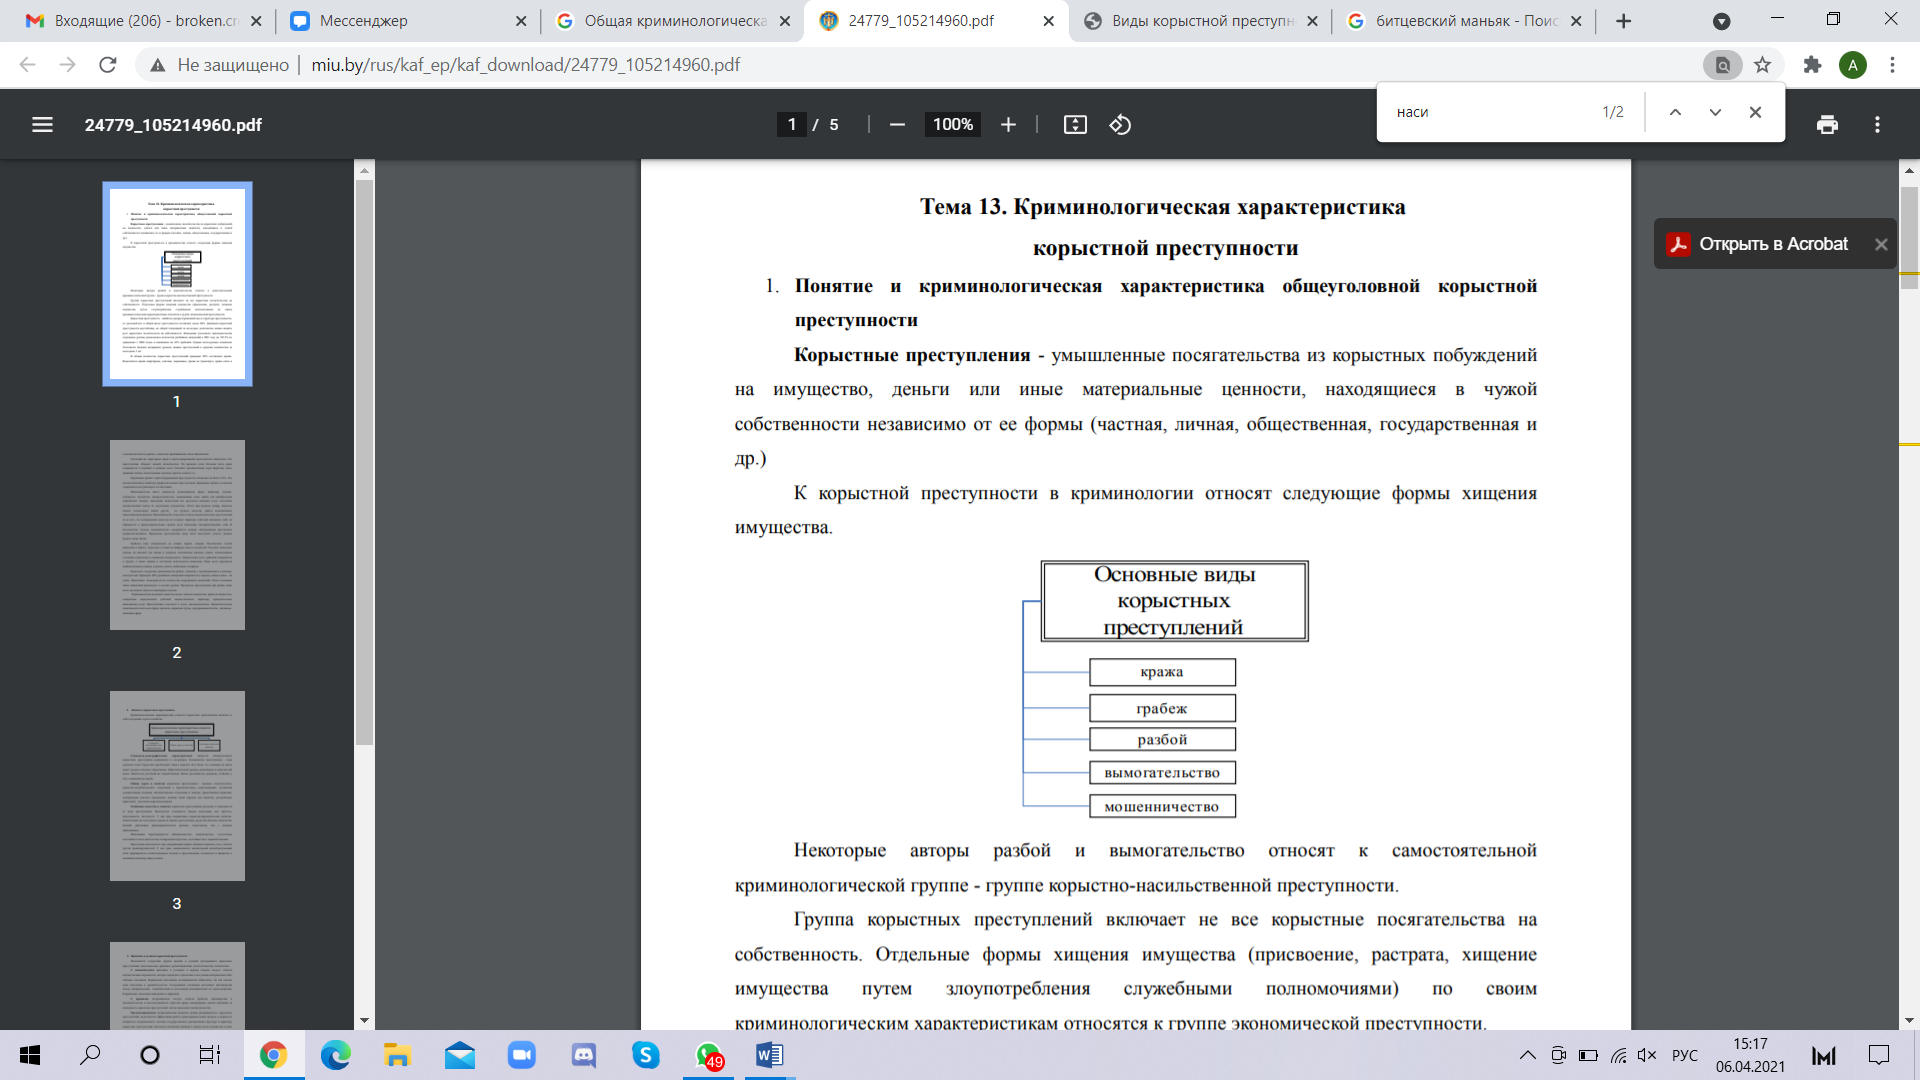
Task: Open the notification center icon
Action: coord(1879,1055)
